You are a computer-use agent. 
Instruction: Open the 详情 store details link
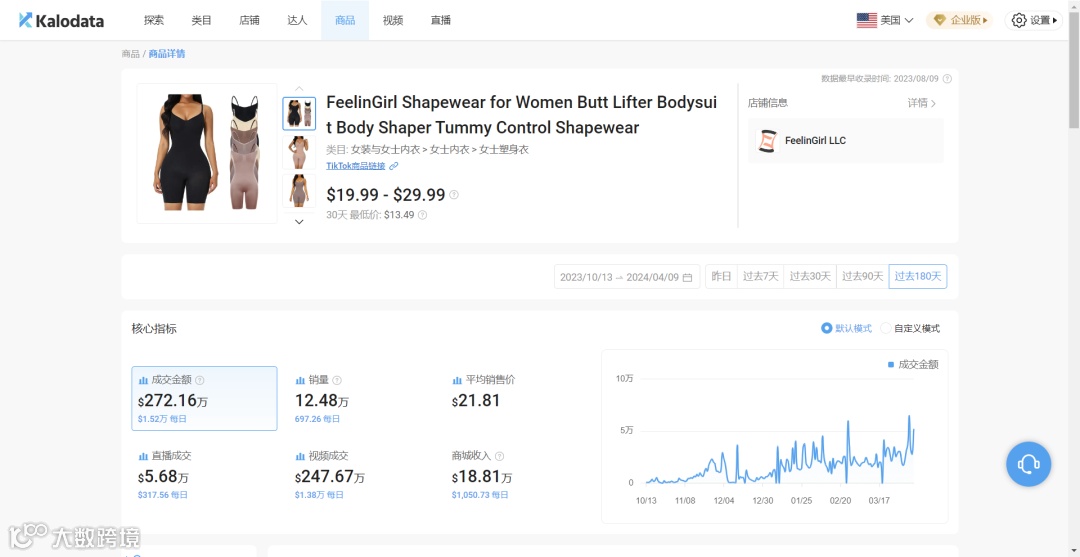(922, 103)
